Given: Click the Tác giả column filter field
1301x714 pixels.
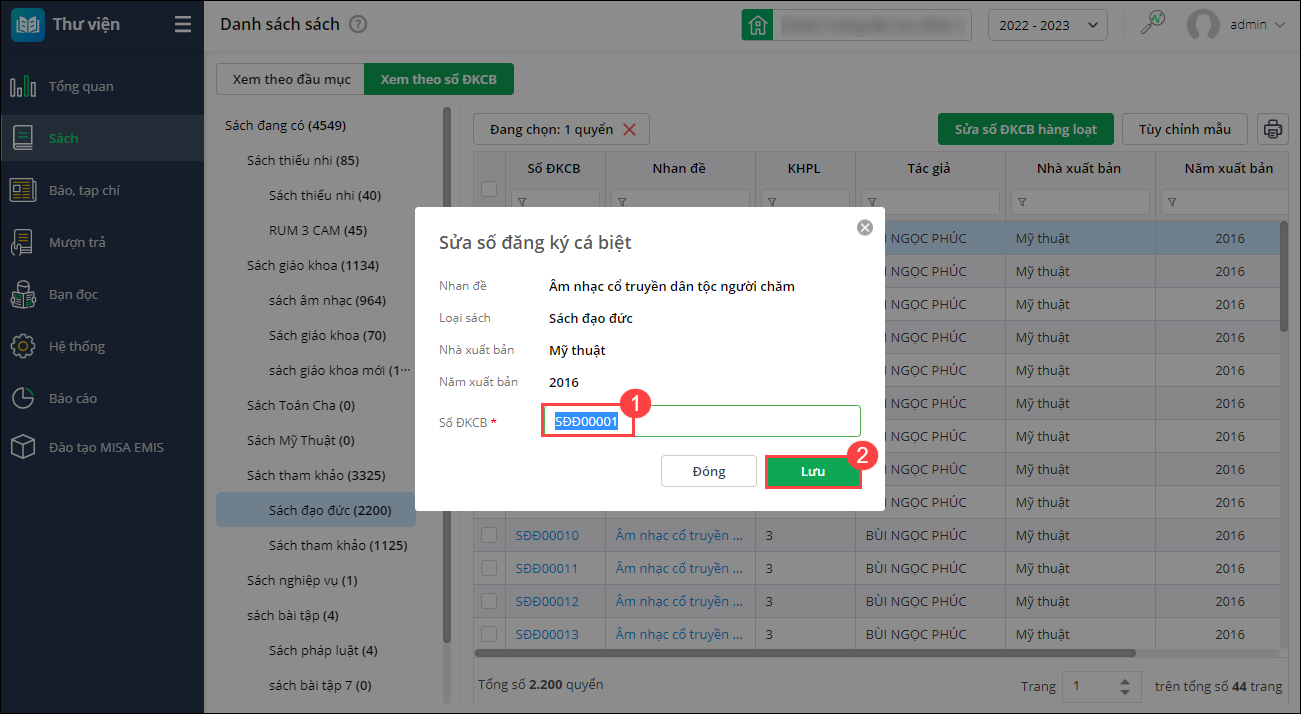Looking at the screenshot, I should (x=930, y=202).
